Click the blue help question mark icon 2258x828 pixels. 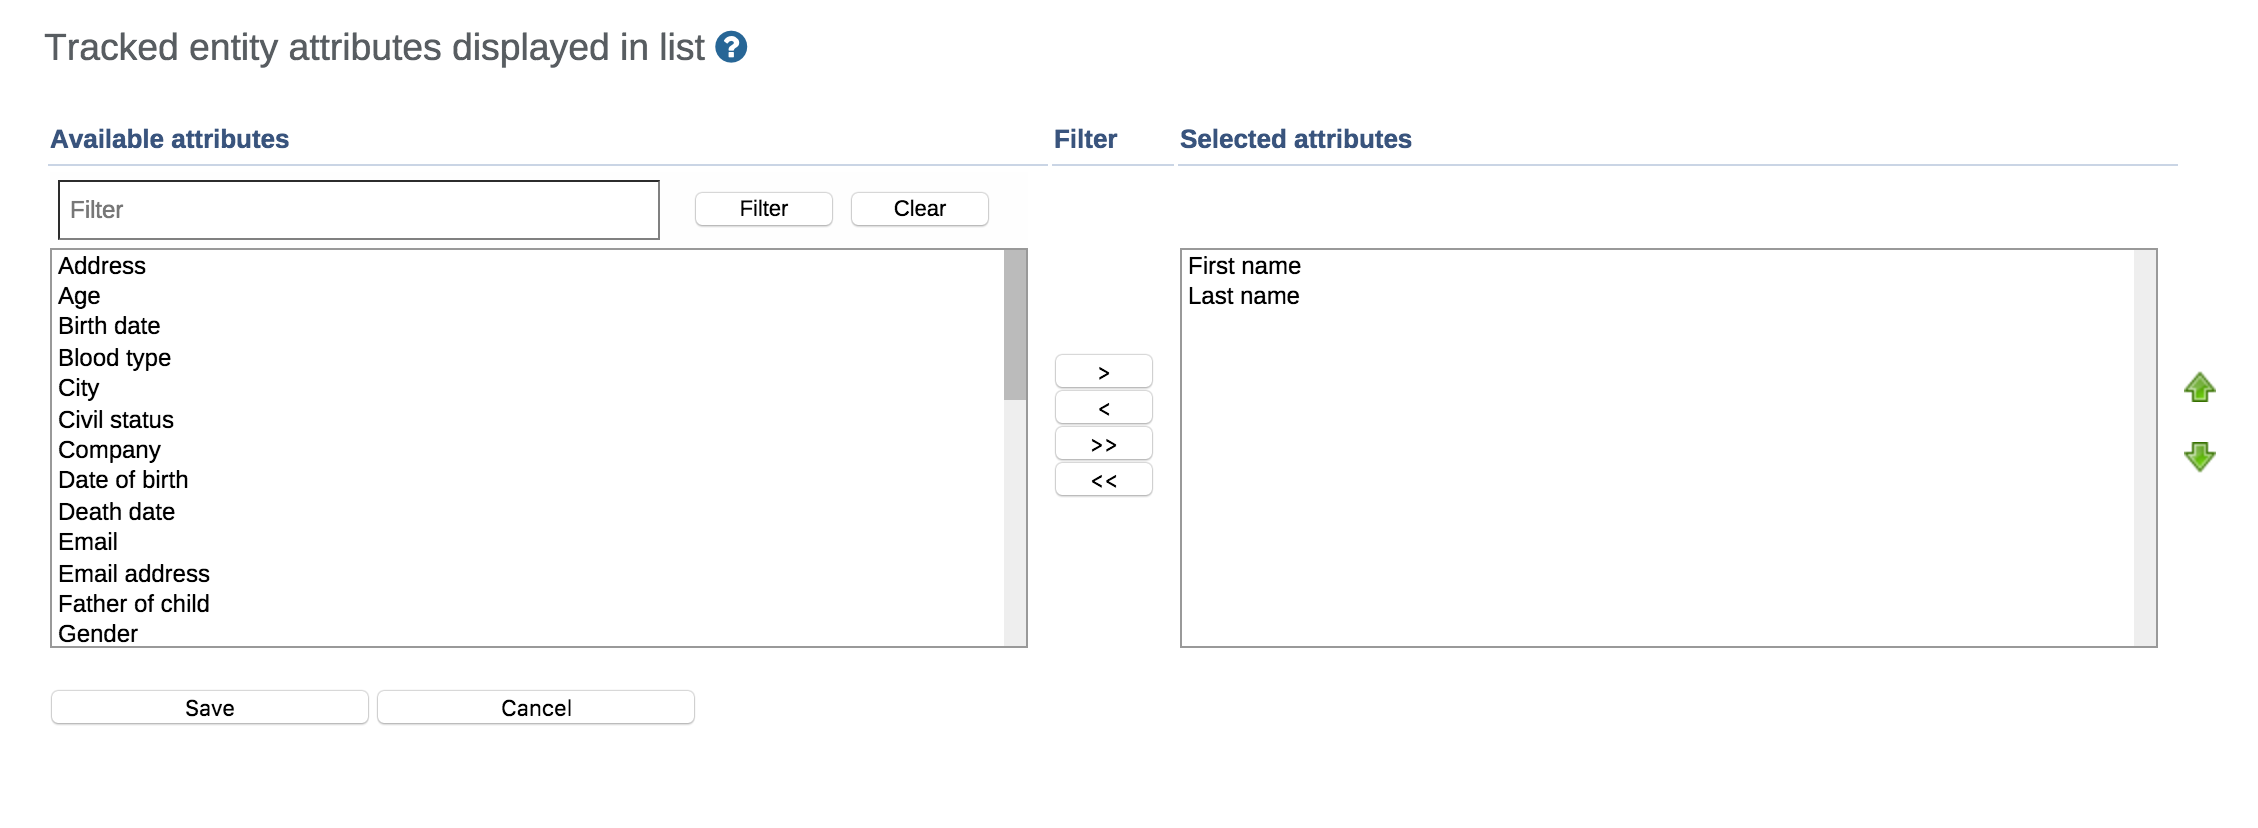(731, 47)
